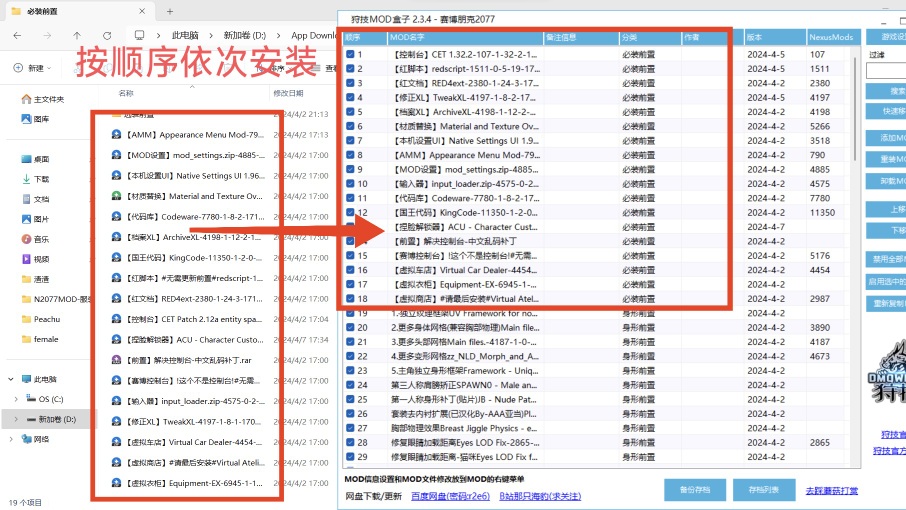906x510 pixels.
Task: Open the 音乐 folder in sidebar
Action: coord(41,239)
